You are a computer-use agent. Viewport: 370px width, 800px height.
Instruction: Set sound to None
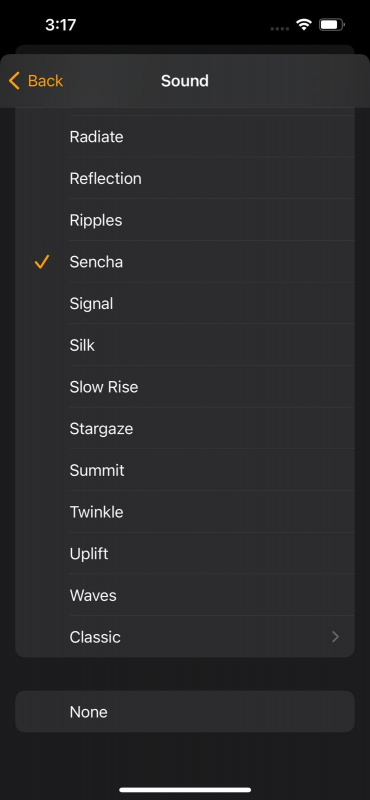tap(185, 712)
